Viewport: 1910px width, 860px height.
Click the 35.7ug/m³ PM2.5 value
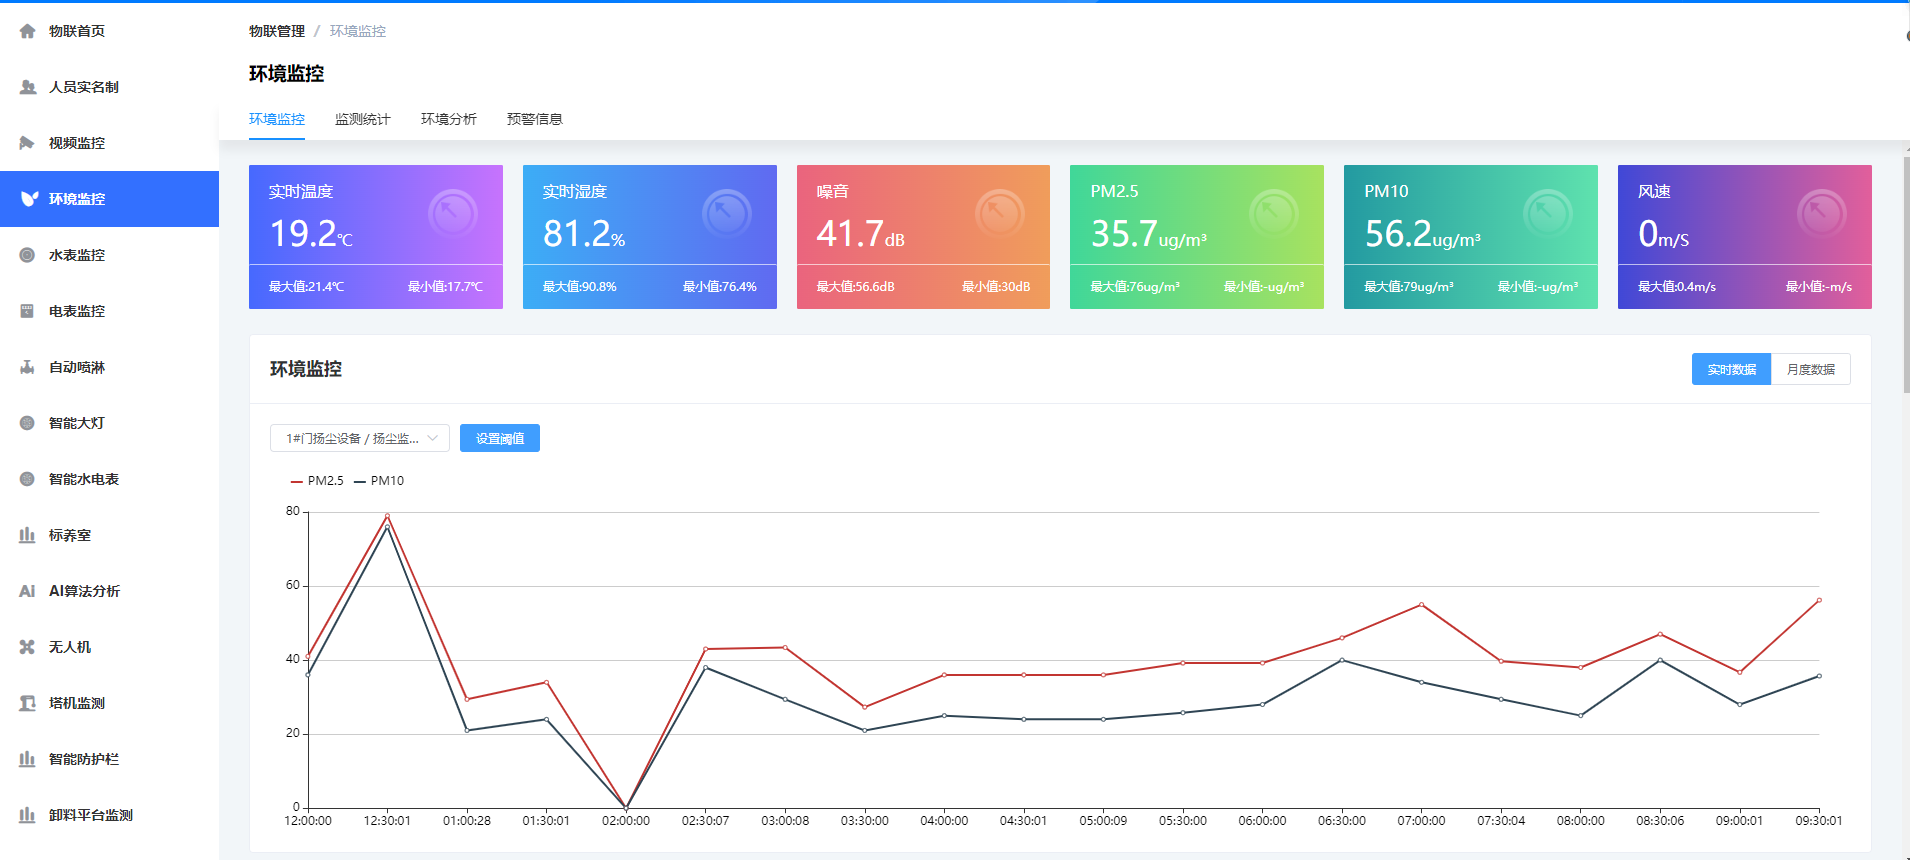coord(1149,234)
